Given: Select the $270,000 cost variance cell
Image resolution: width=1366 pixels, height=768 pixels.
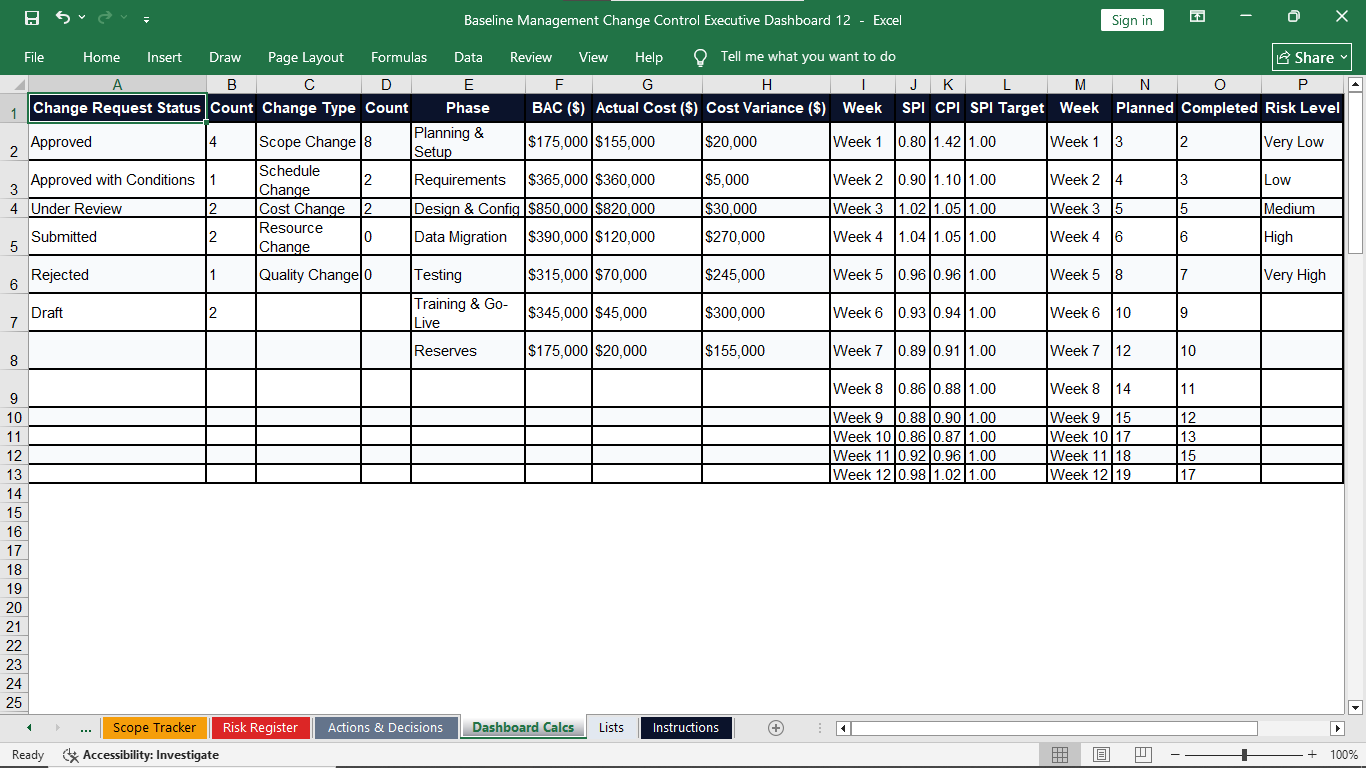Looking at the screenshot, I should pyautogui.click(x=766, y=237).
